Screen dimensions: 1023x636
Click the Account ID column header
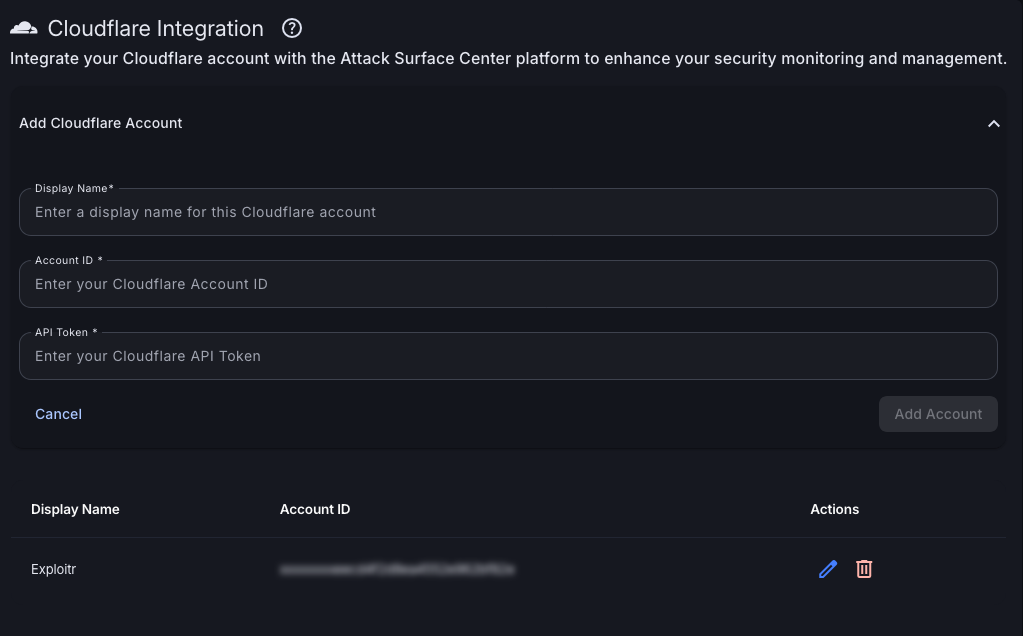click(314, 509)
